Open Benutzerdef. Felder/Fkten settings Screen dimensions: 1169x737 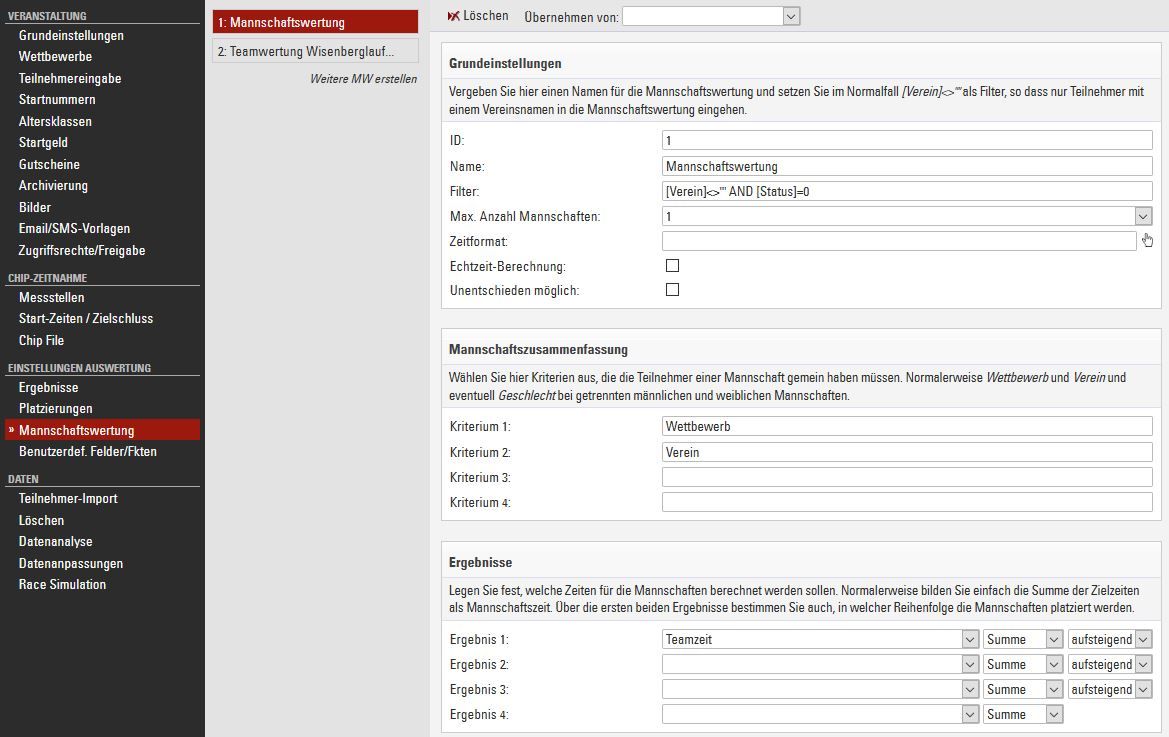pos(87,451)
